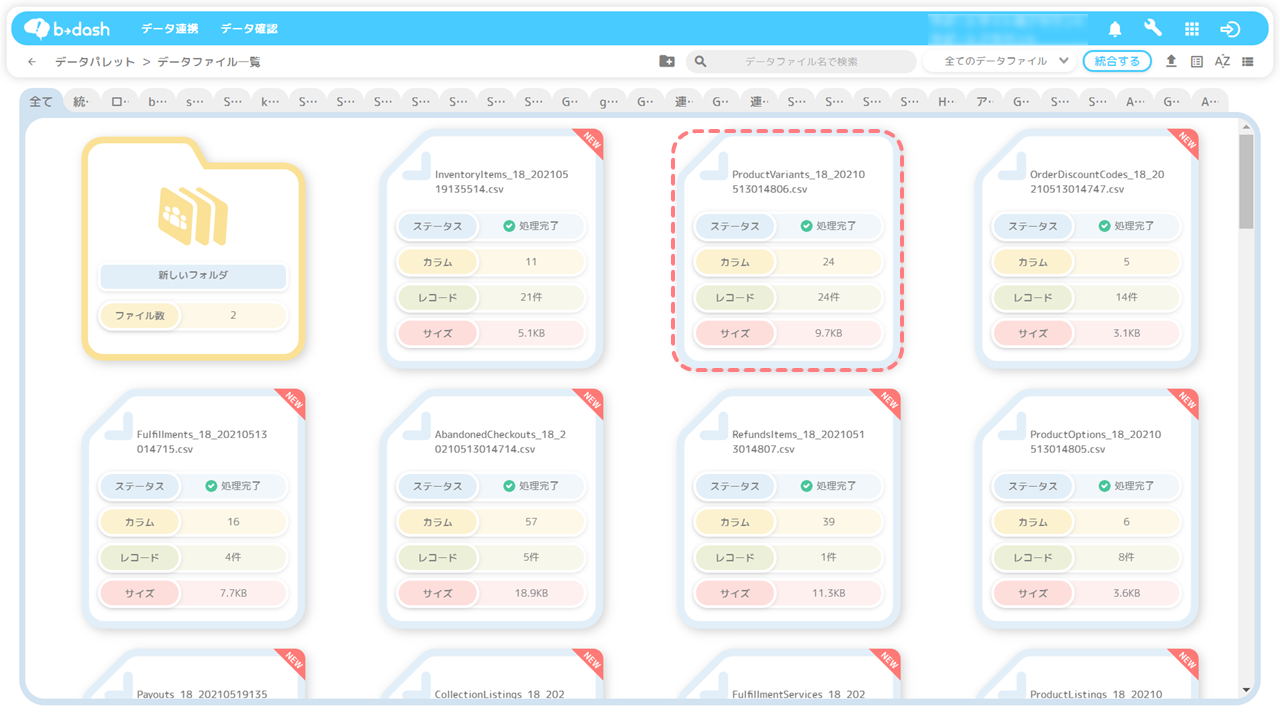Select the 全て tab
The width and height of the screenshot is (1280, 720).
pos(41,102)
